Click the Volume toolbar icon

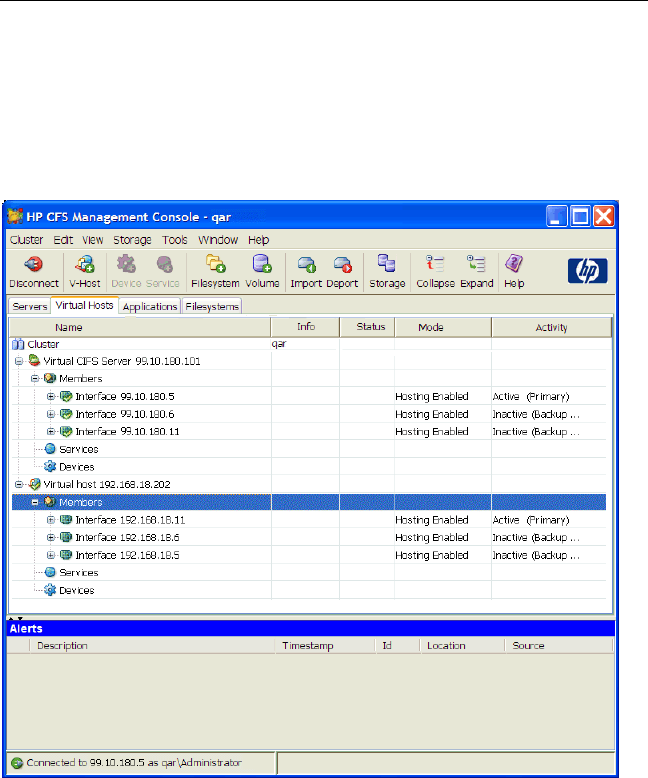(x=262, y=264)
